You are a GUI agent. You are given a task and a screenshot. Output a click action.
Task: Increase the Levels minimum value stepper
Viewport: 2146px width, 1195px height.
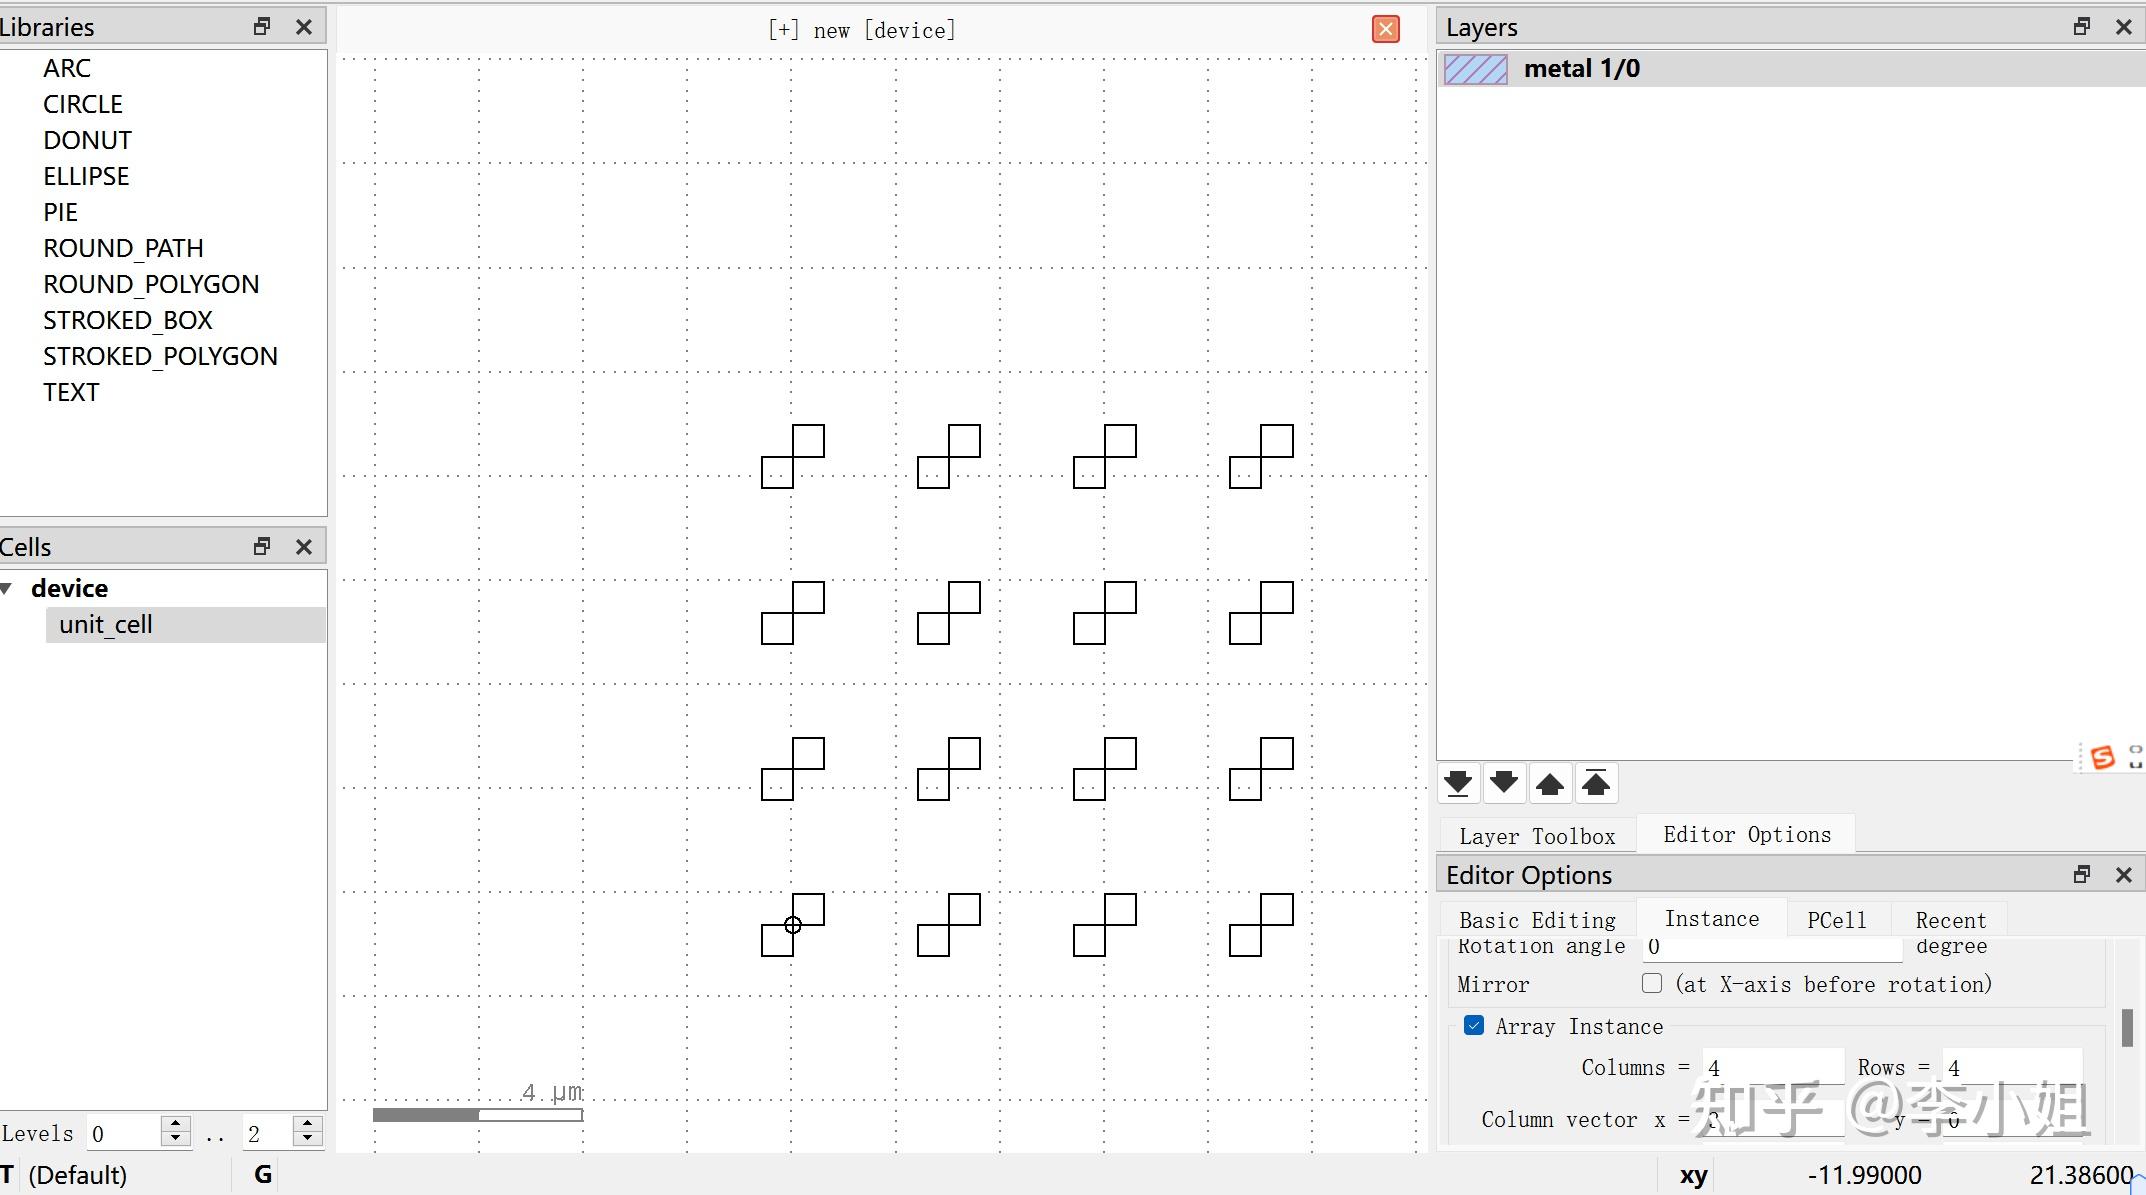pos(176,1124)
